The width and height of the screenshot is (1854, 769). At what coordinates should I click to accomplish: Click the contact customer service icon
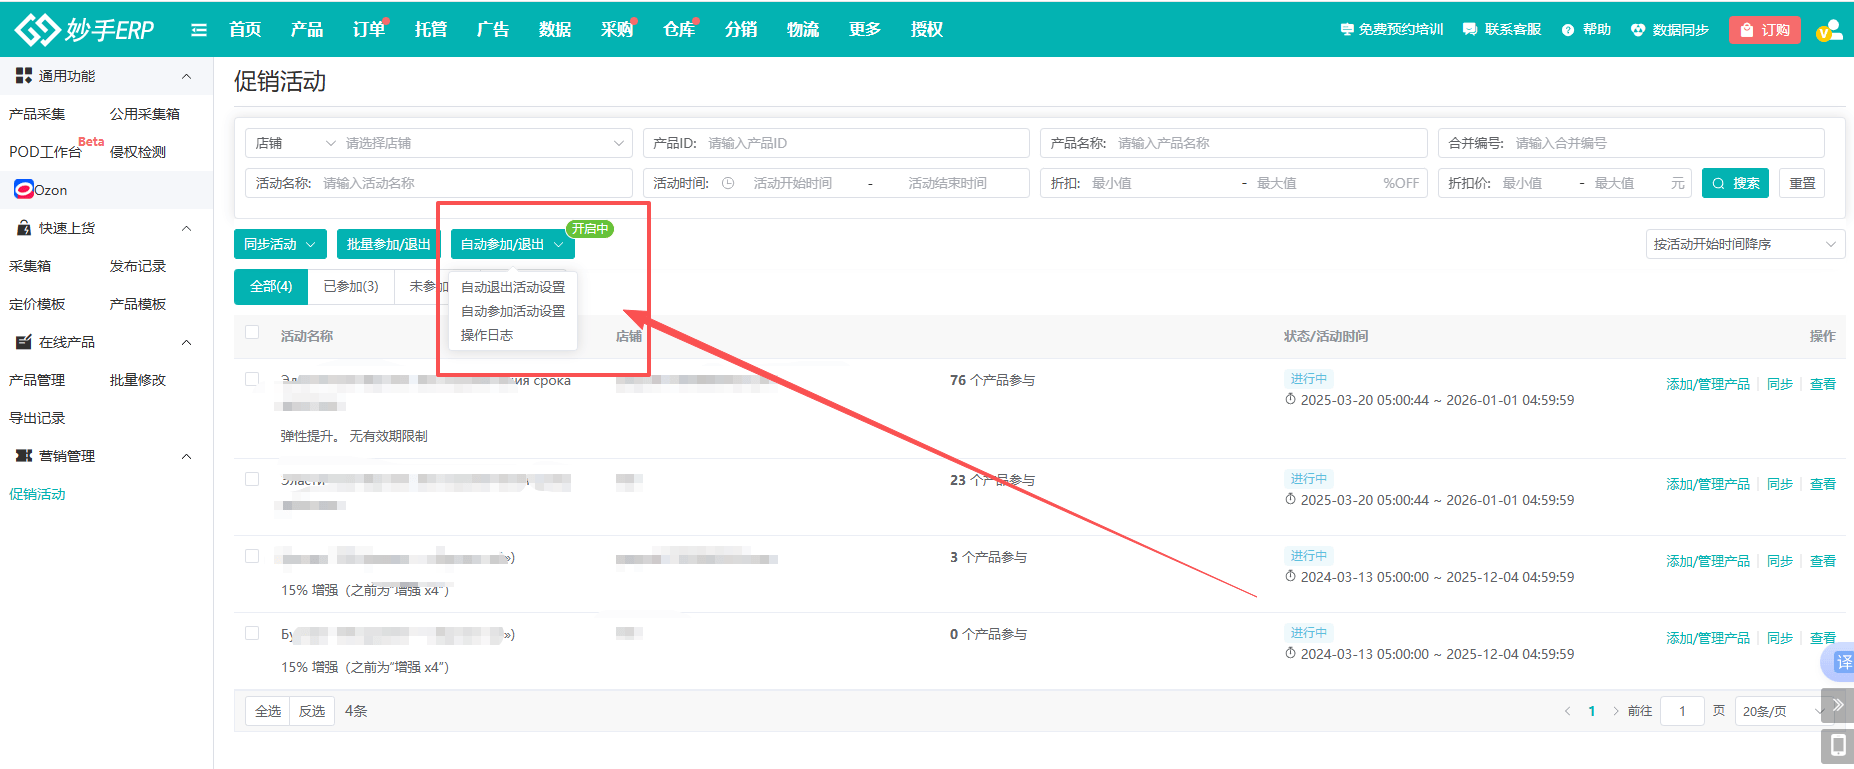(x=1470, y=30)
